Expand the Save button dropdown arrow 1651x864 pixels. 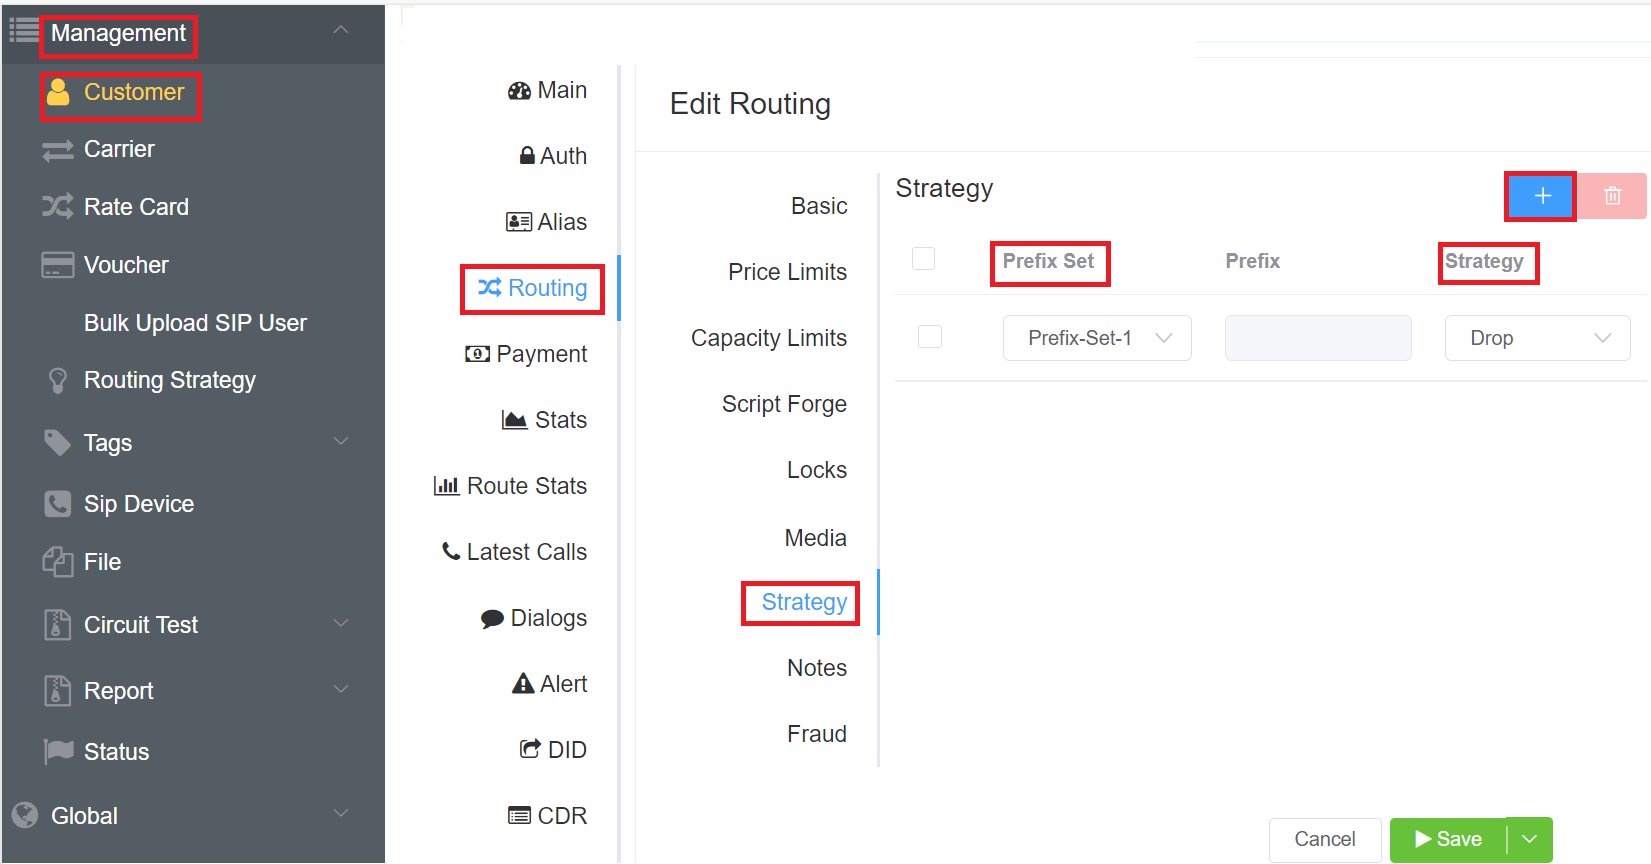coord(1530,839)
